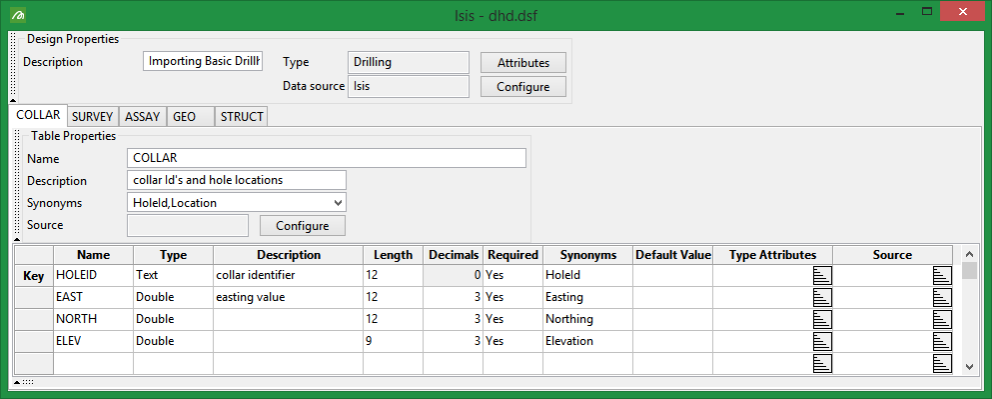The width and height of the screenshot is (992, 399).
Task: Click the Type column header
Action: [x=173, y=255]
